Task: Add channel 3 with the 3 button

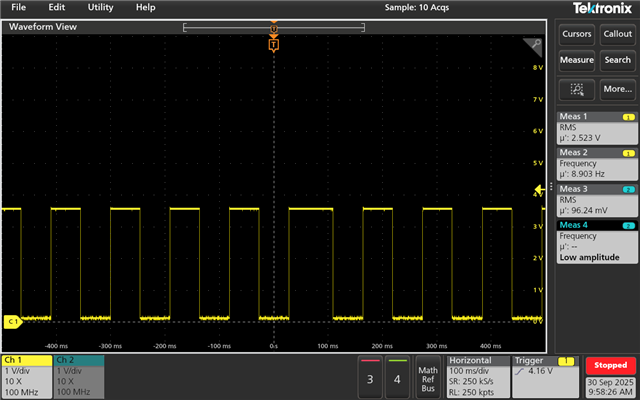Action: tap(370, 377)
